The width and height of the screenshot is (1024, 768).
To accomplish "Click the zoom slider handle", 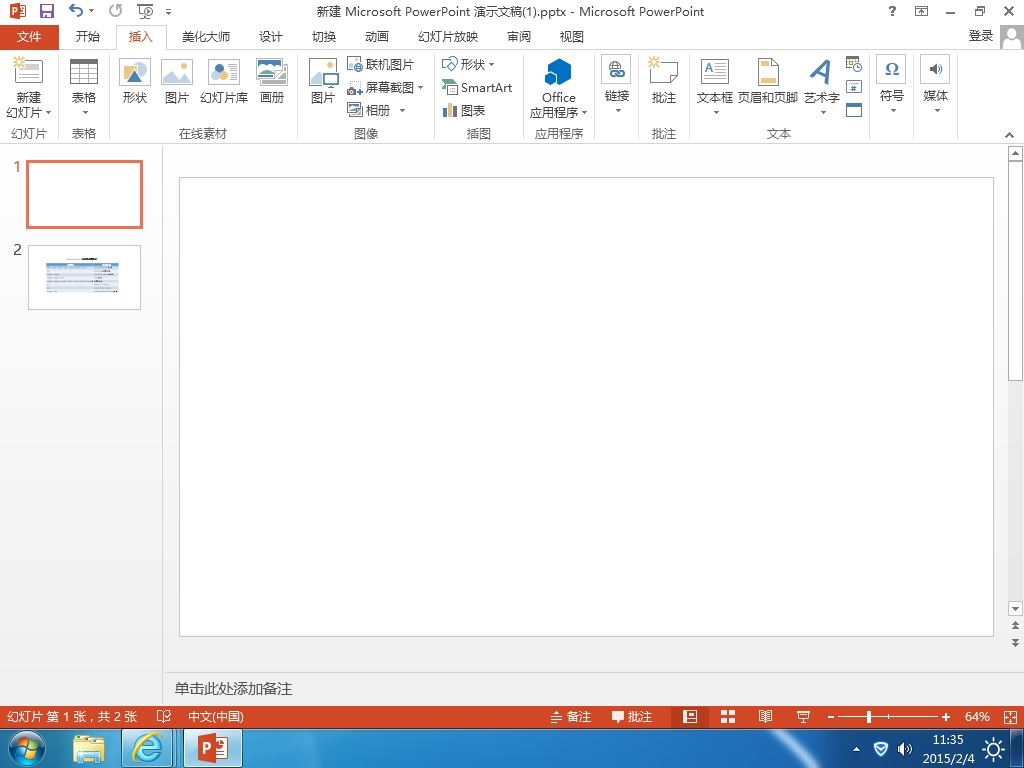I will (x=869, y=717).
